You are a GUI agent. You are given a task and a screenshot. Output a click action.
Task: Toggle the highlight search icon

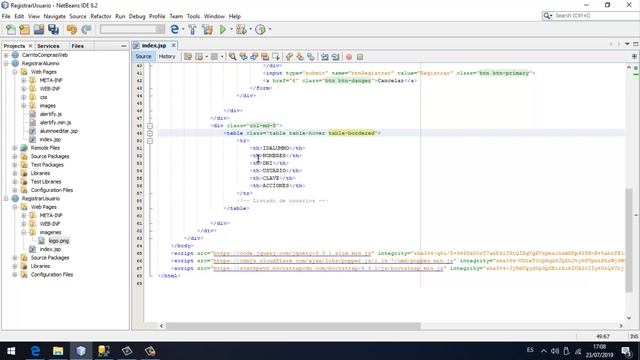[265, 57]
